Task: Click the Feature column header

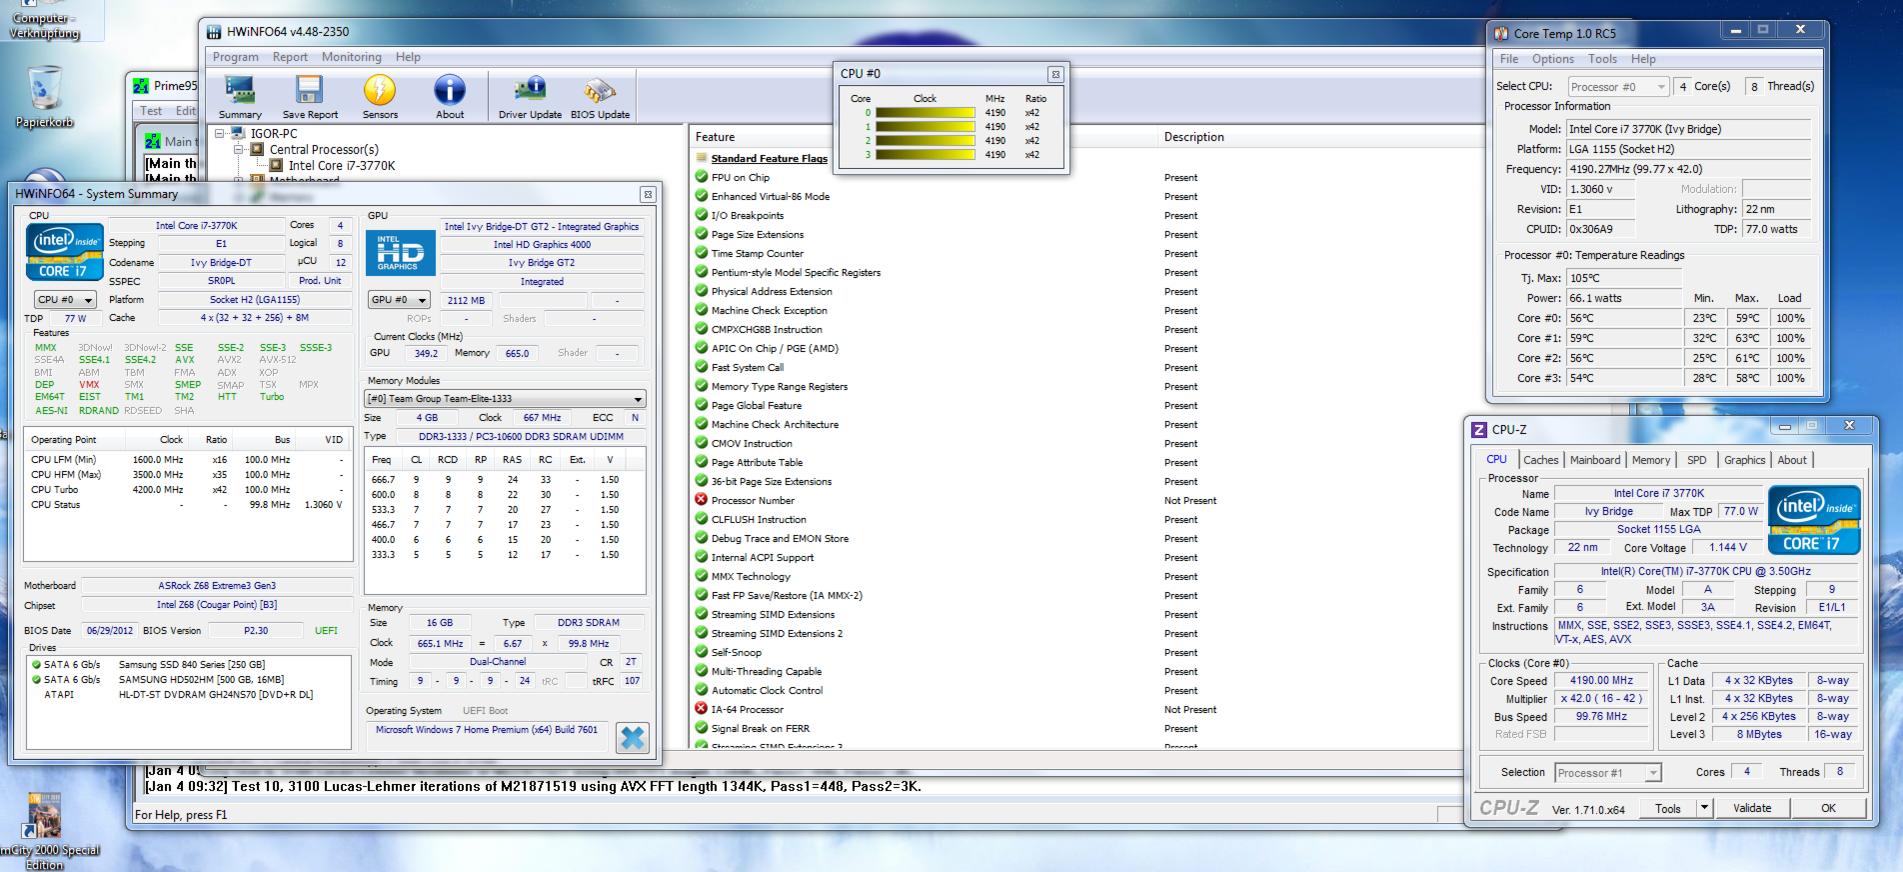Action: (922, 137)
